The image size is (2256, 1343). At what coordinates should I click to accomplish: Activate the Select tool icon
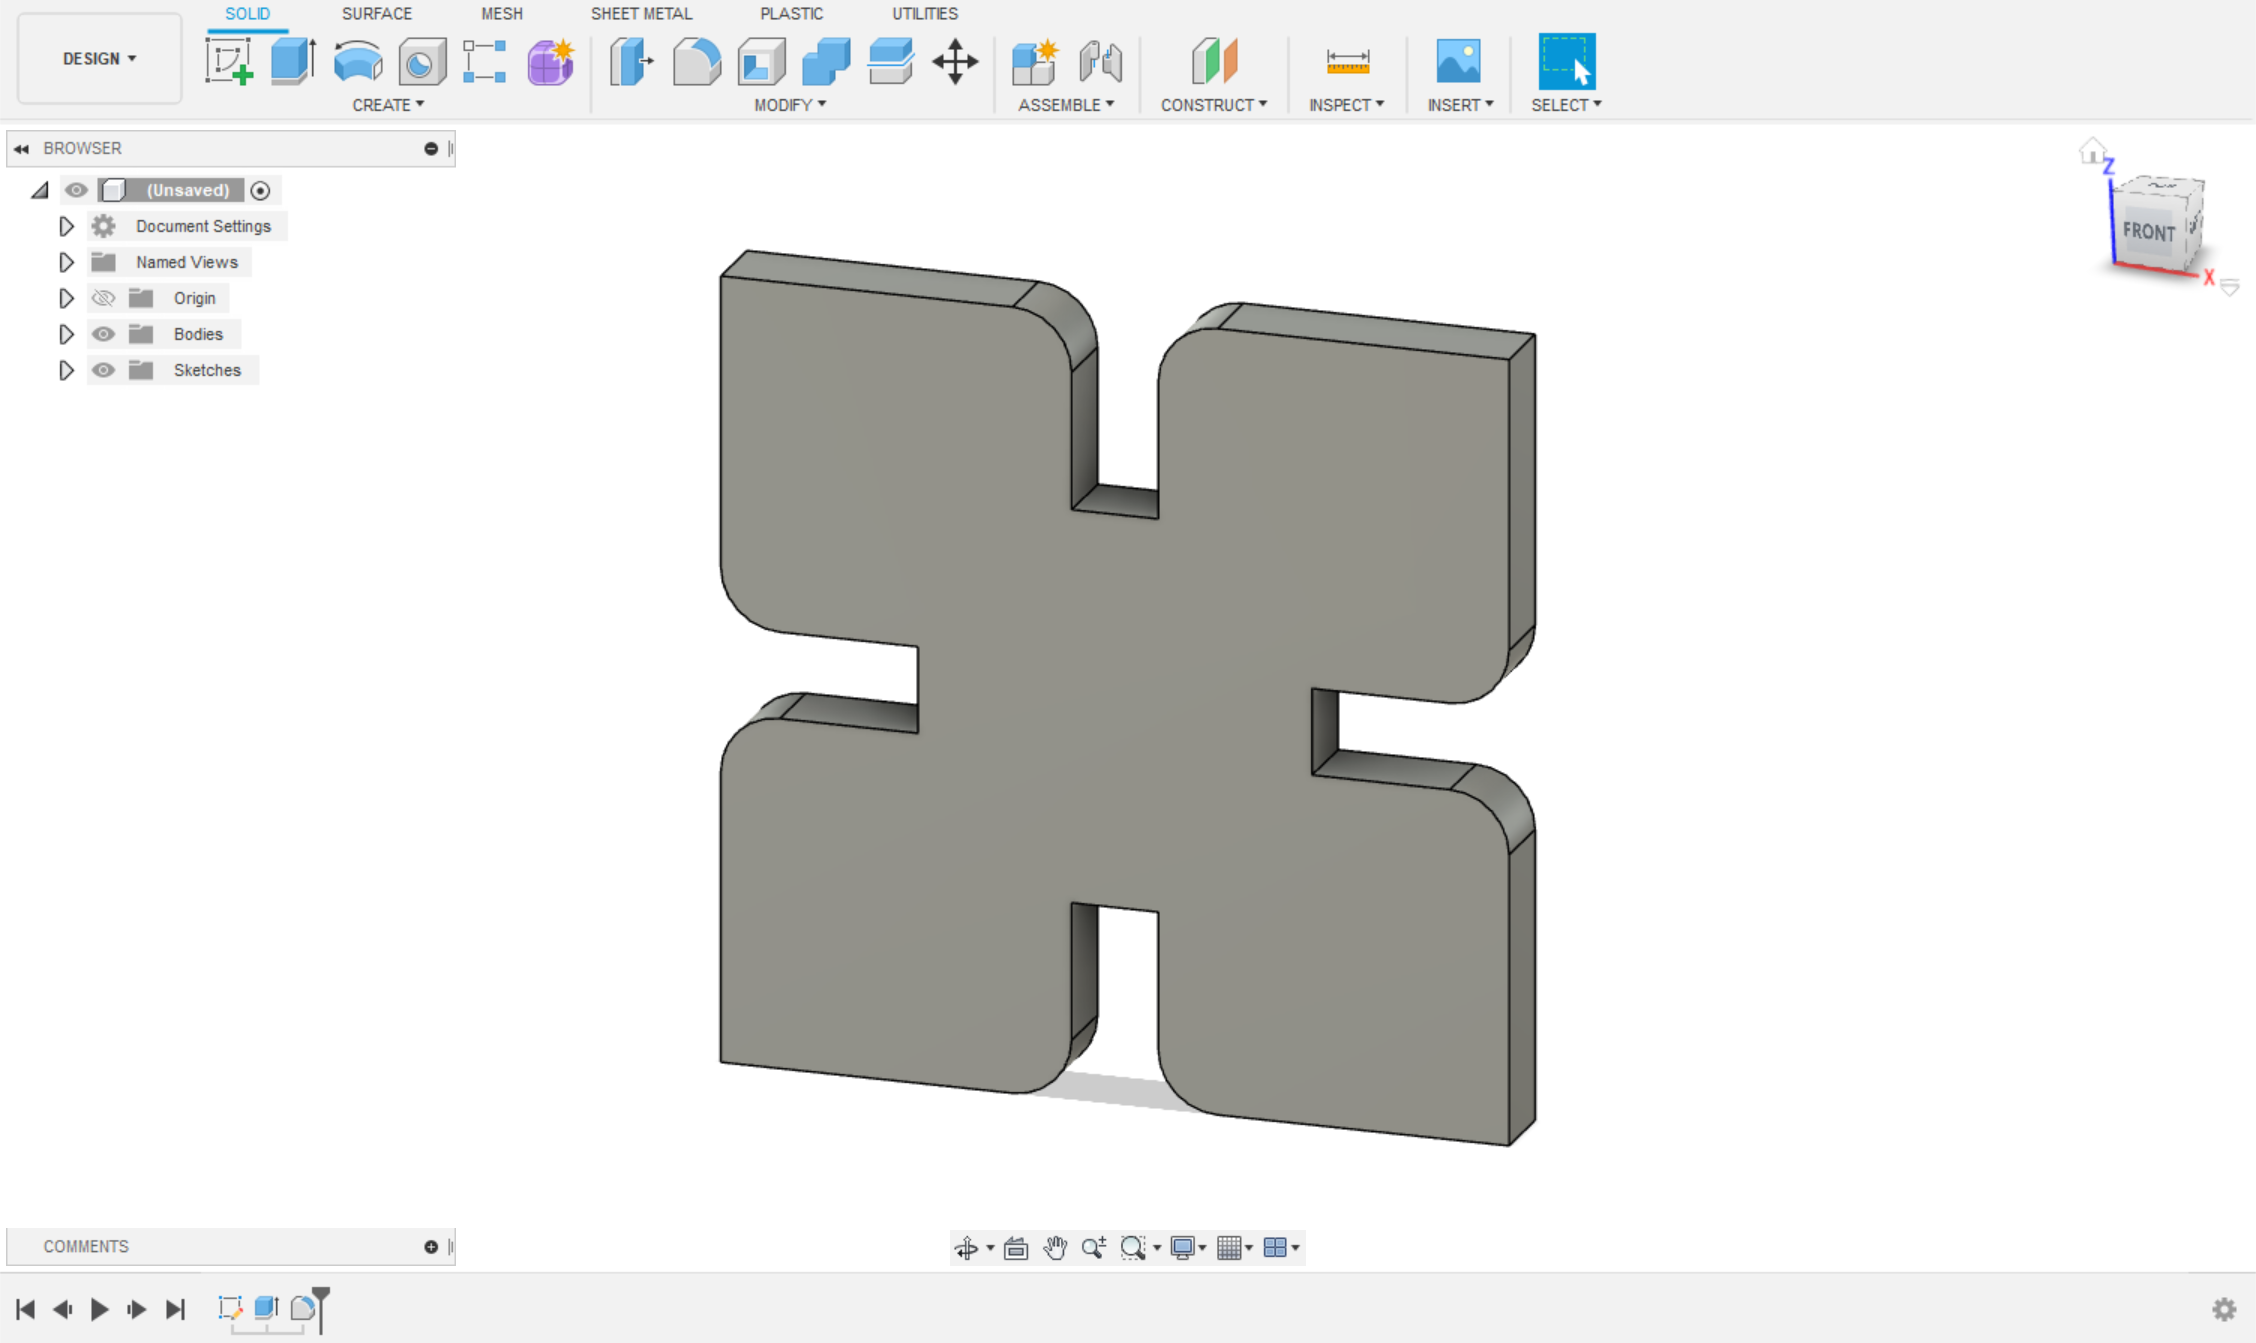(x=1566, y=61)
